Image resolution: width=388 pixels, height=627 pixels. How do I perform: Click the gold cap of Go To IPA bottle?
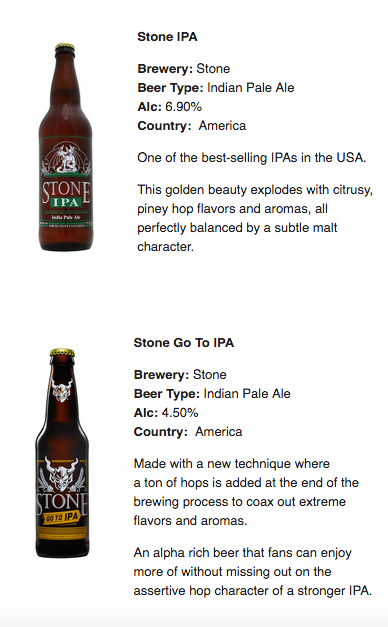pyautogui.click(x=62, y=352)
